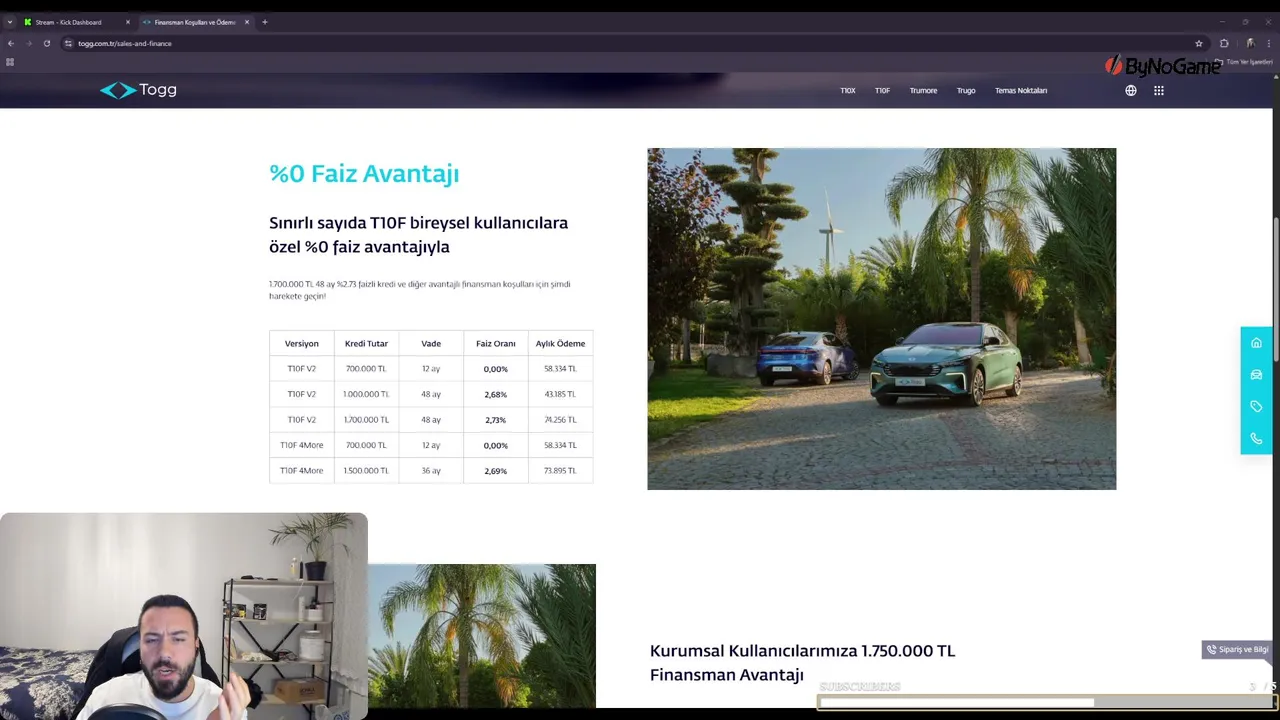1280x720 pixels.
Task: View site information icon in address bar
Action: [68, 43]
